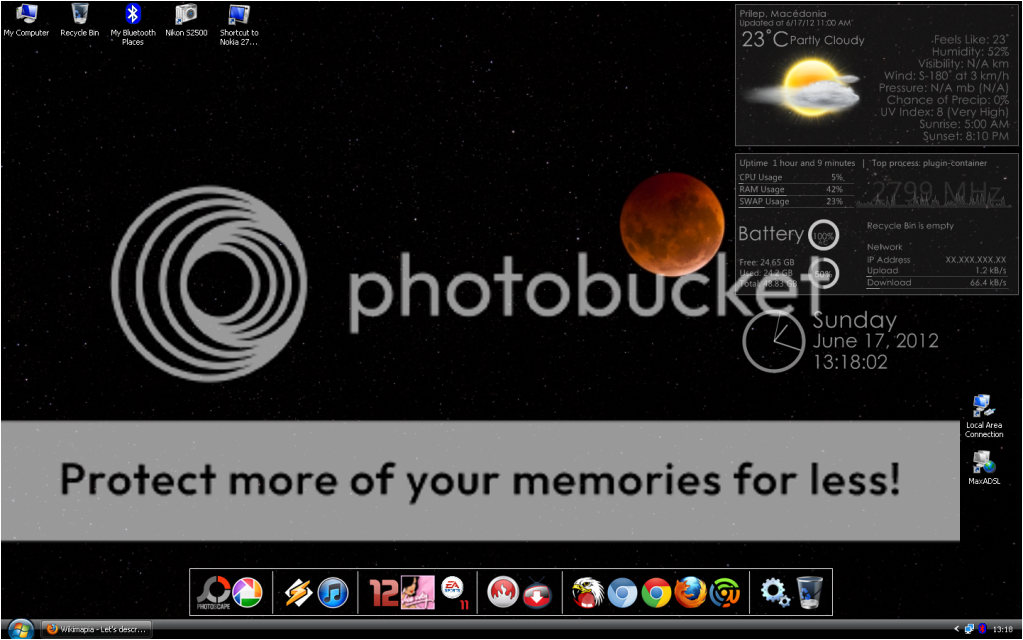Launch EA Sports FIFA 11 icon
Screen dimensions: 1023x640
tap(455, 591)
